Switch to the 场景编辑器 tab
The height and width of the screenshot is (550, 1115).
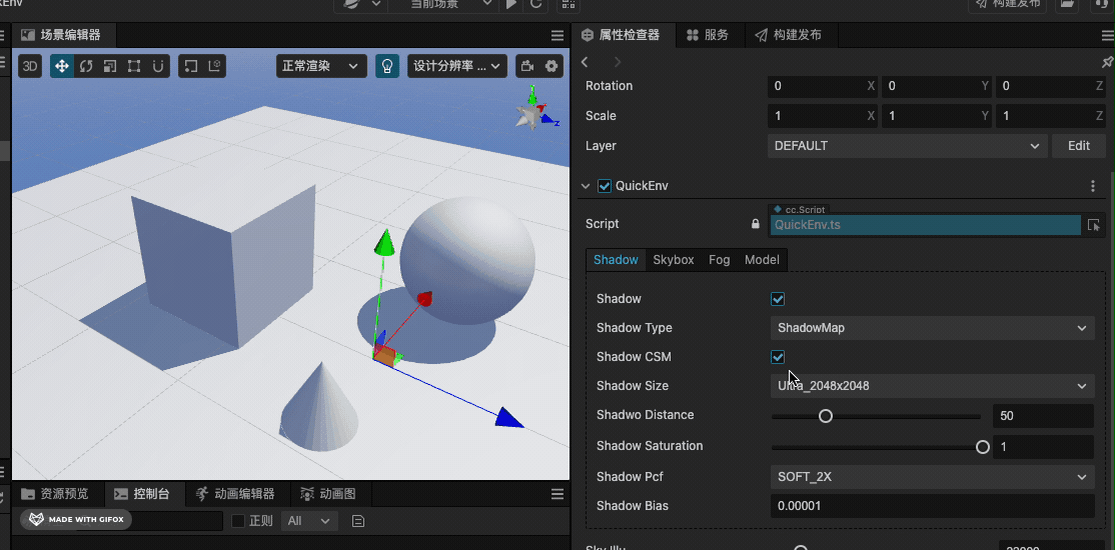pos(62,35)
